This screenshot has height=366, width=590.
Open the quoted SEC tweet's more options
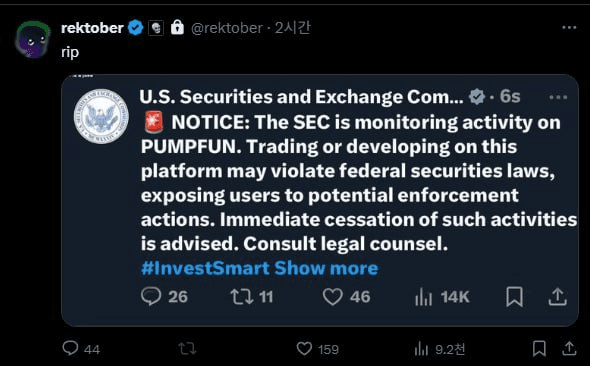[x=558, y=97]
